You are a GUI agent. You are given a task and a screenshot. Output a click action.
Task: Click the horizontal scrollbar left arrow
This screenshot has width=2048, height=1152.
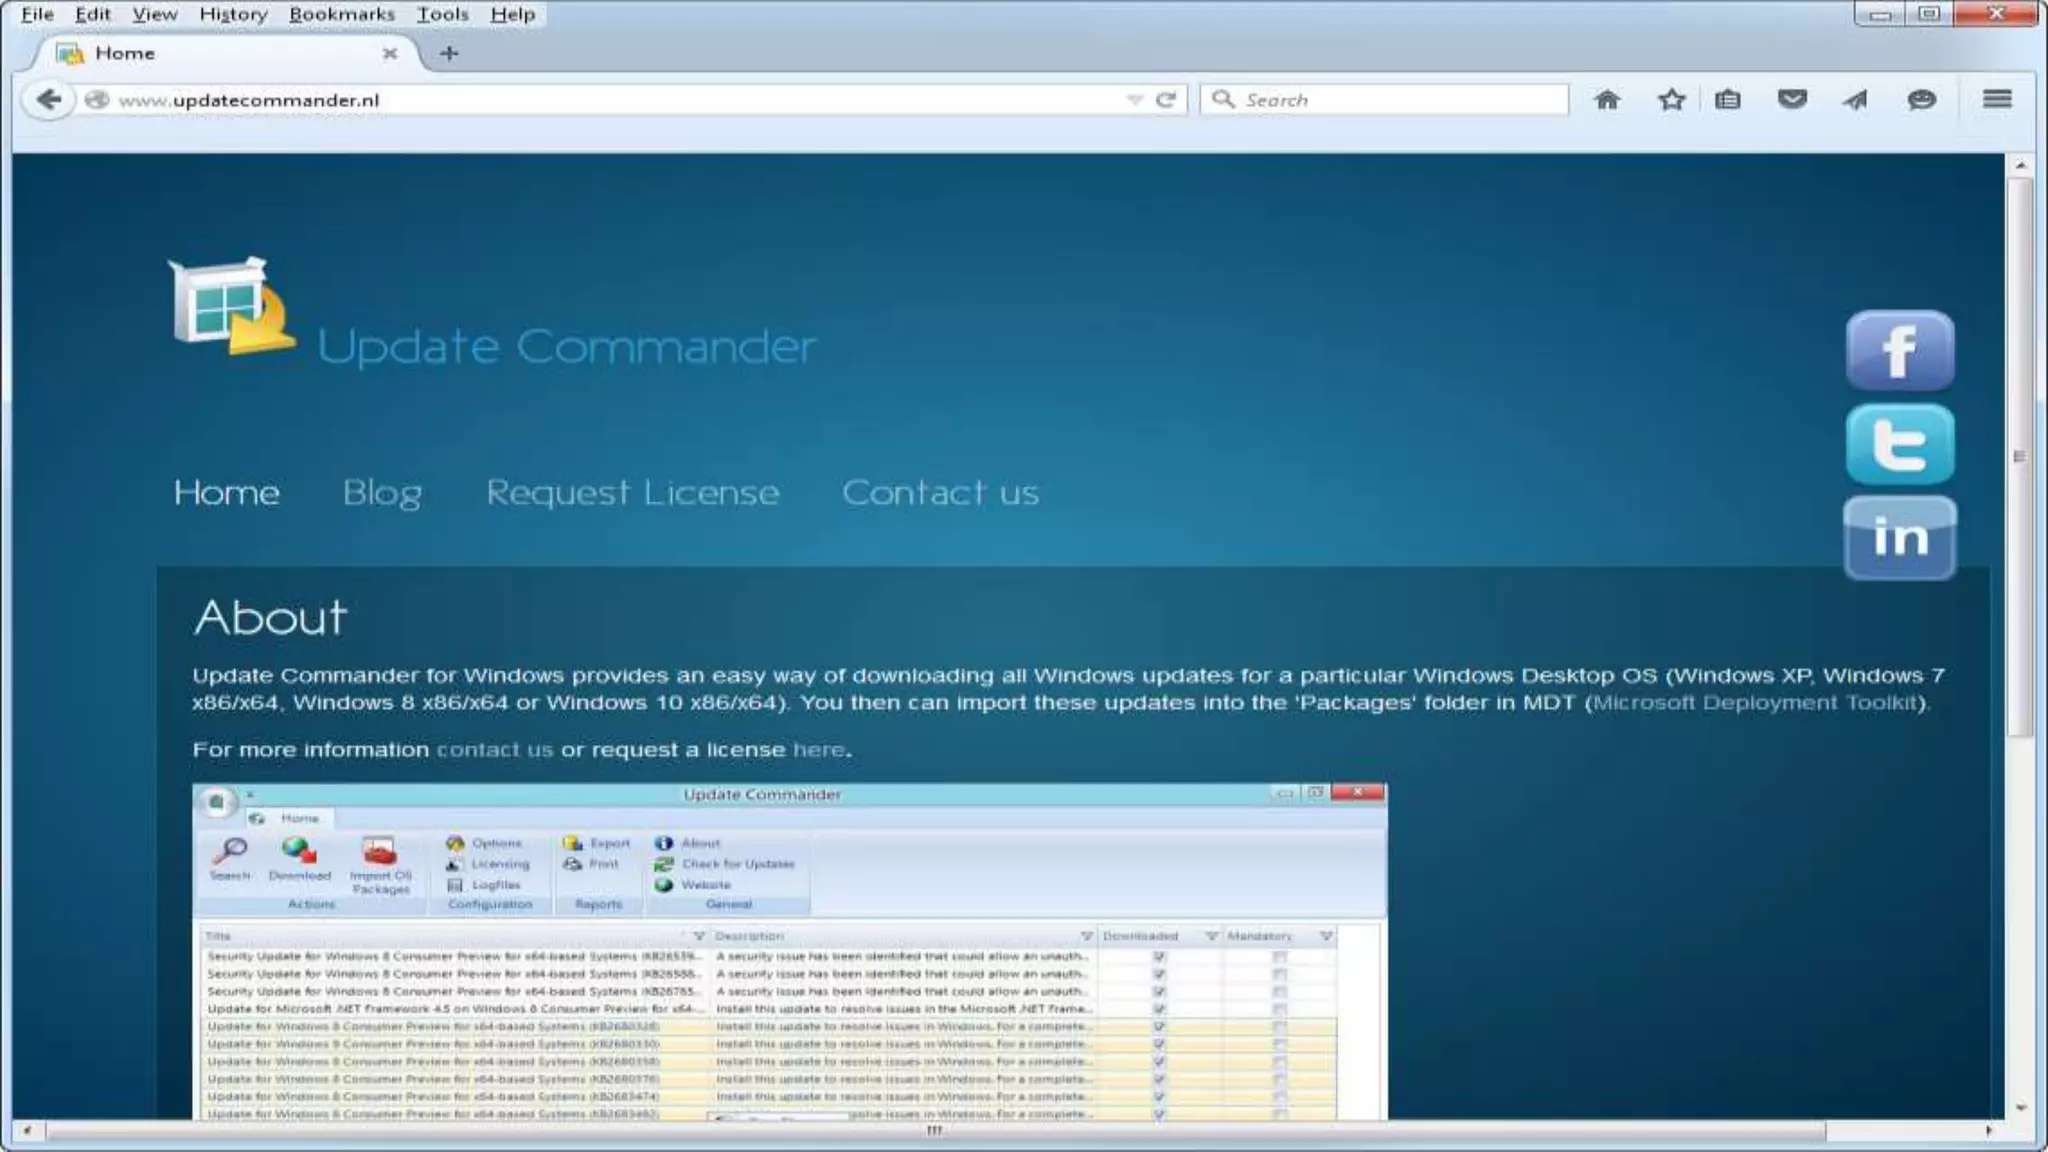(x=27, y=1130)
